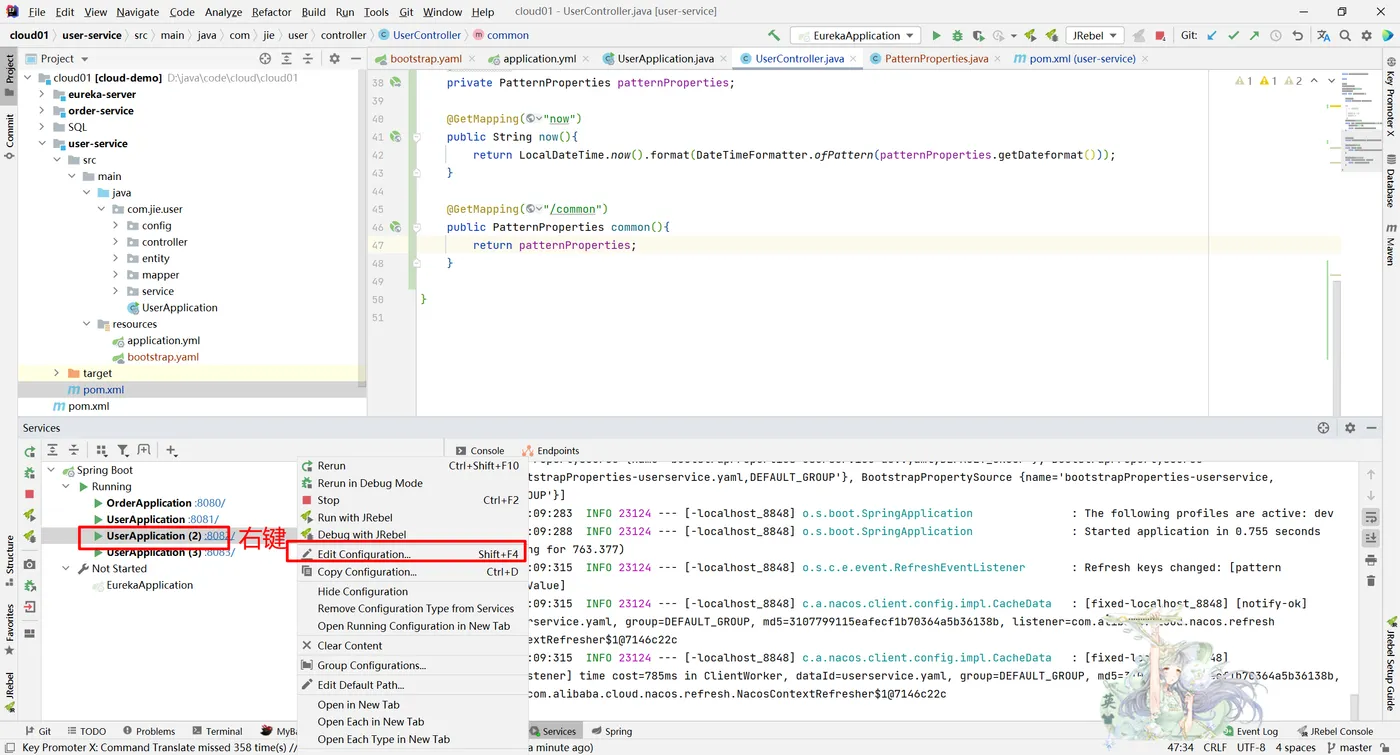The width and height of the screenshot is (1400, 755).
Task: Click camera thread dump icon in Services
Action: click(29, 565)
